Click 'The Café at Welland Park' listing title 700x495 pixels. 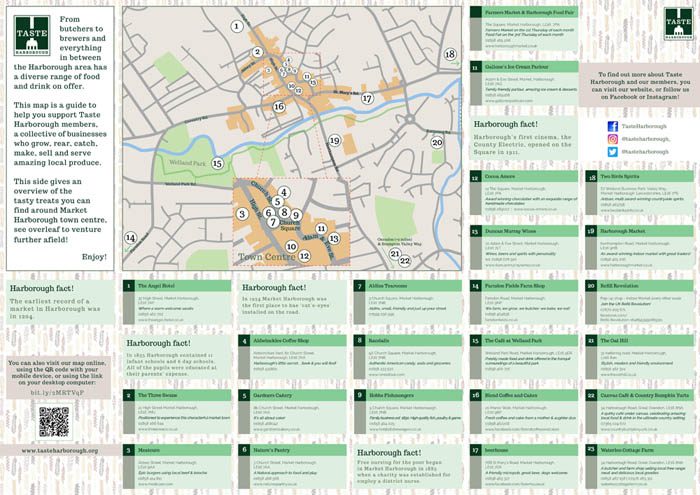(x=513, y=341)
